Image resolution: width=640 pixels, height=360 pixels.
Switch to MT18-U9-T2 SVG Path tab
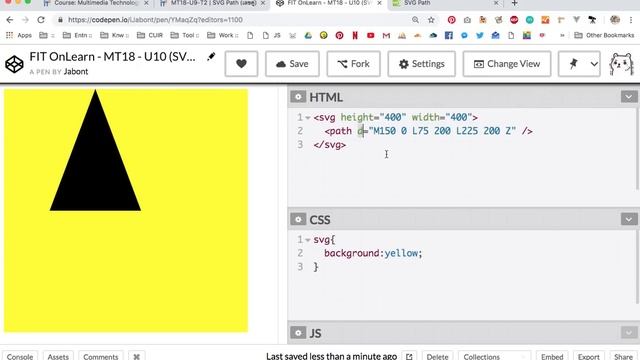213,3
